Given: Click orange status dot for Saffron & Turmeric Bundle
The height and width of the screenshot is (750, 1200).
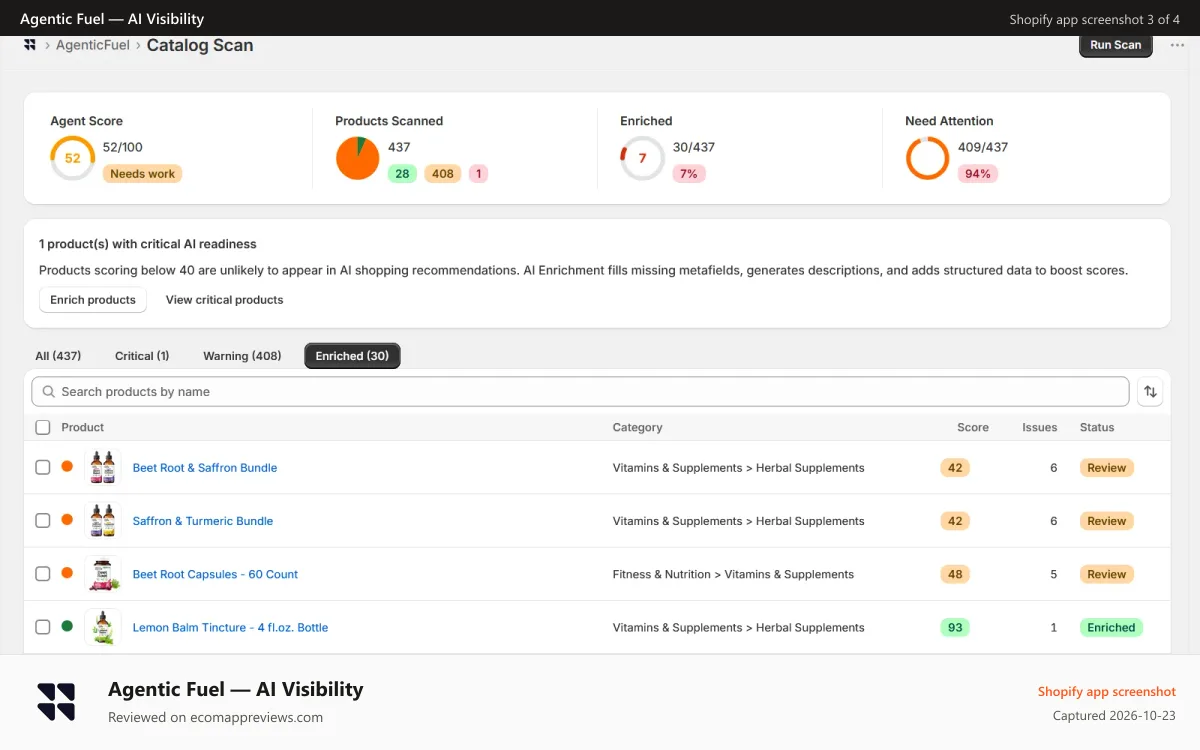Looking at the screenshot, I should (x=67, y=520).
